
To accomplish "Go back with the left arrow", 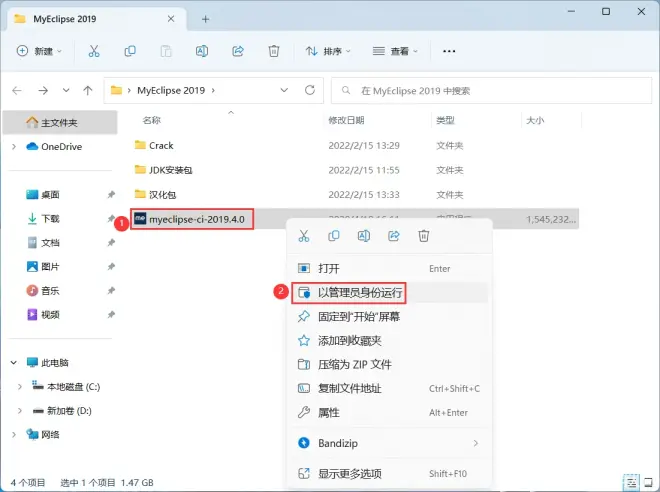I will (x=17, y=90).
